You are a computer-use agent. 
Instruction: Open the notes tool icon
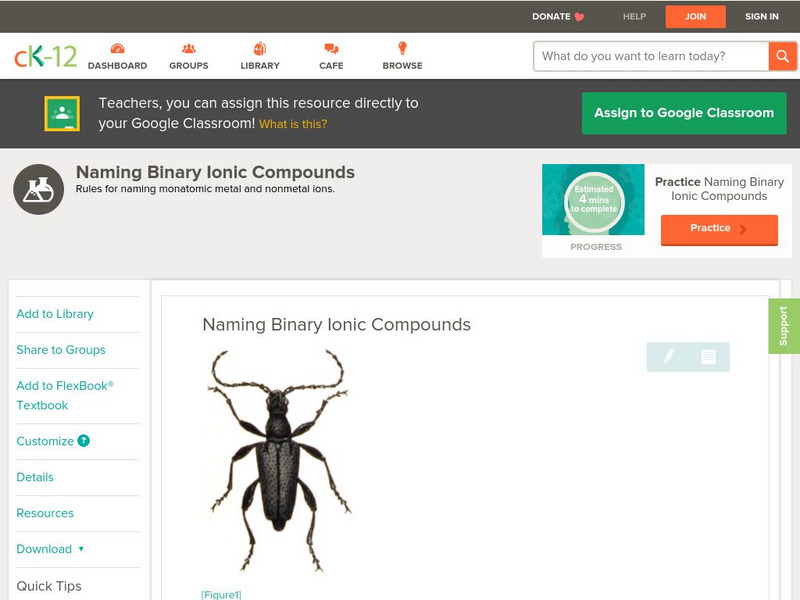tap(708, 357)
